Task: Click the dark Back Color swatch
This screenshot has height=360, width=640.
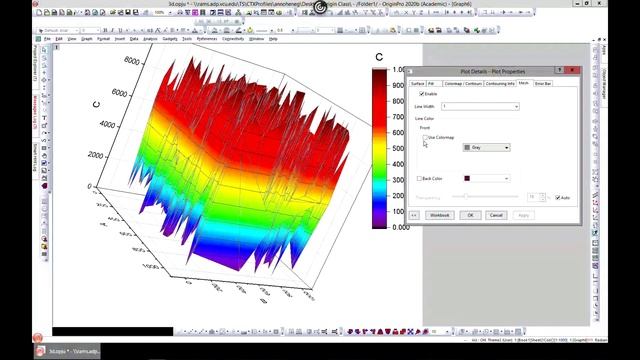Action: click(x=467, y=178)
